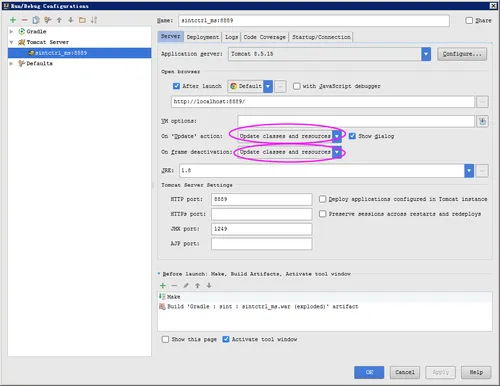Click the OK button
Image resolution: width=500 pixels, height=386 pixels.
369,372
